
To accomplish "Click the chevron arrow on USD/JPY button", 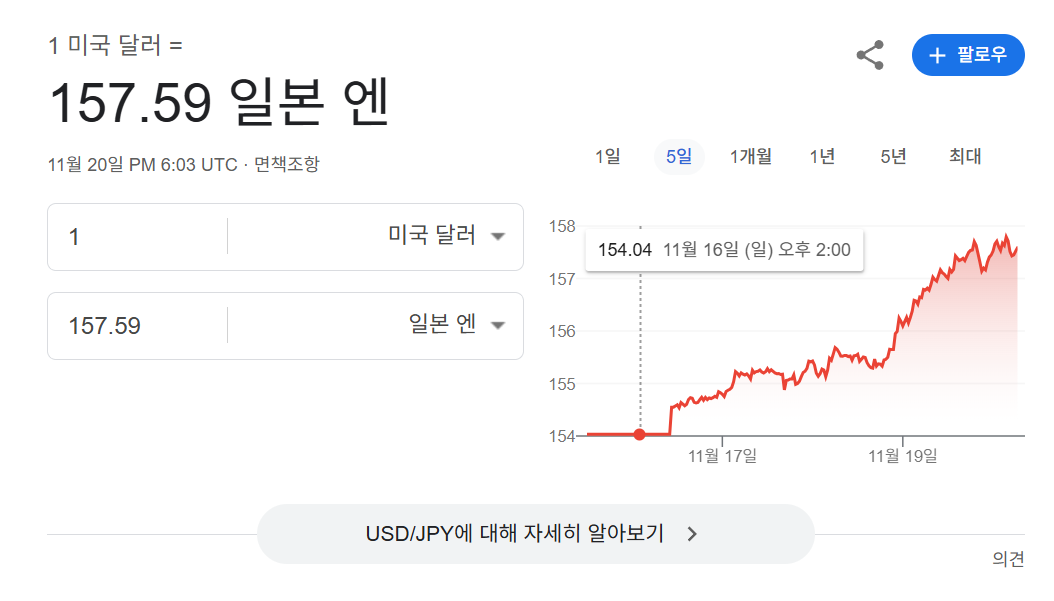I will click(692, 534).
